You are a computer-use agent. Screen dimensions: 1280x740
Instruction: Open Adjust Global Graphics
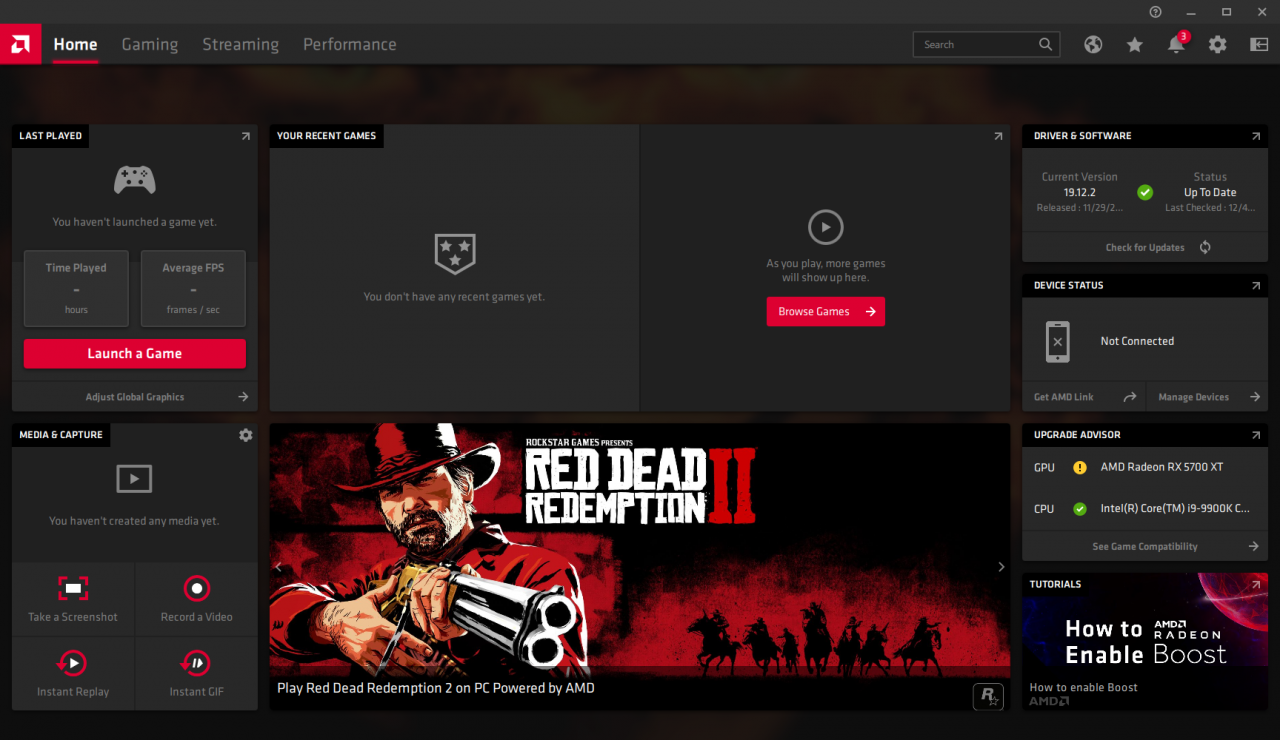[134, 397]
